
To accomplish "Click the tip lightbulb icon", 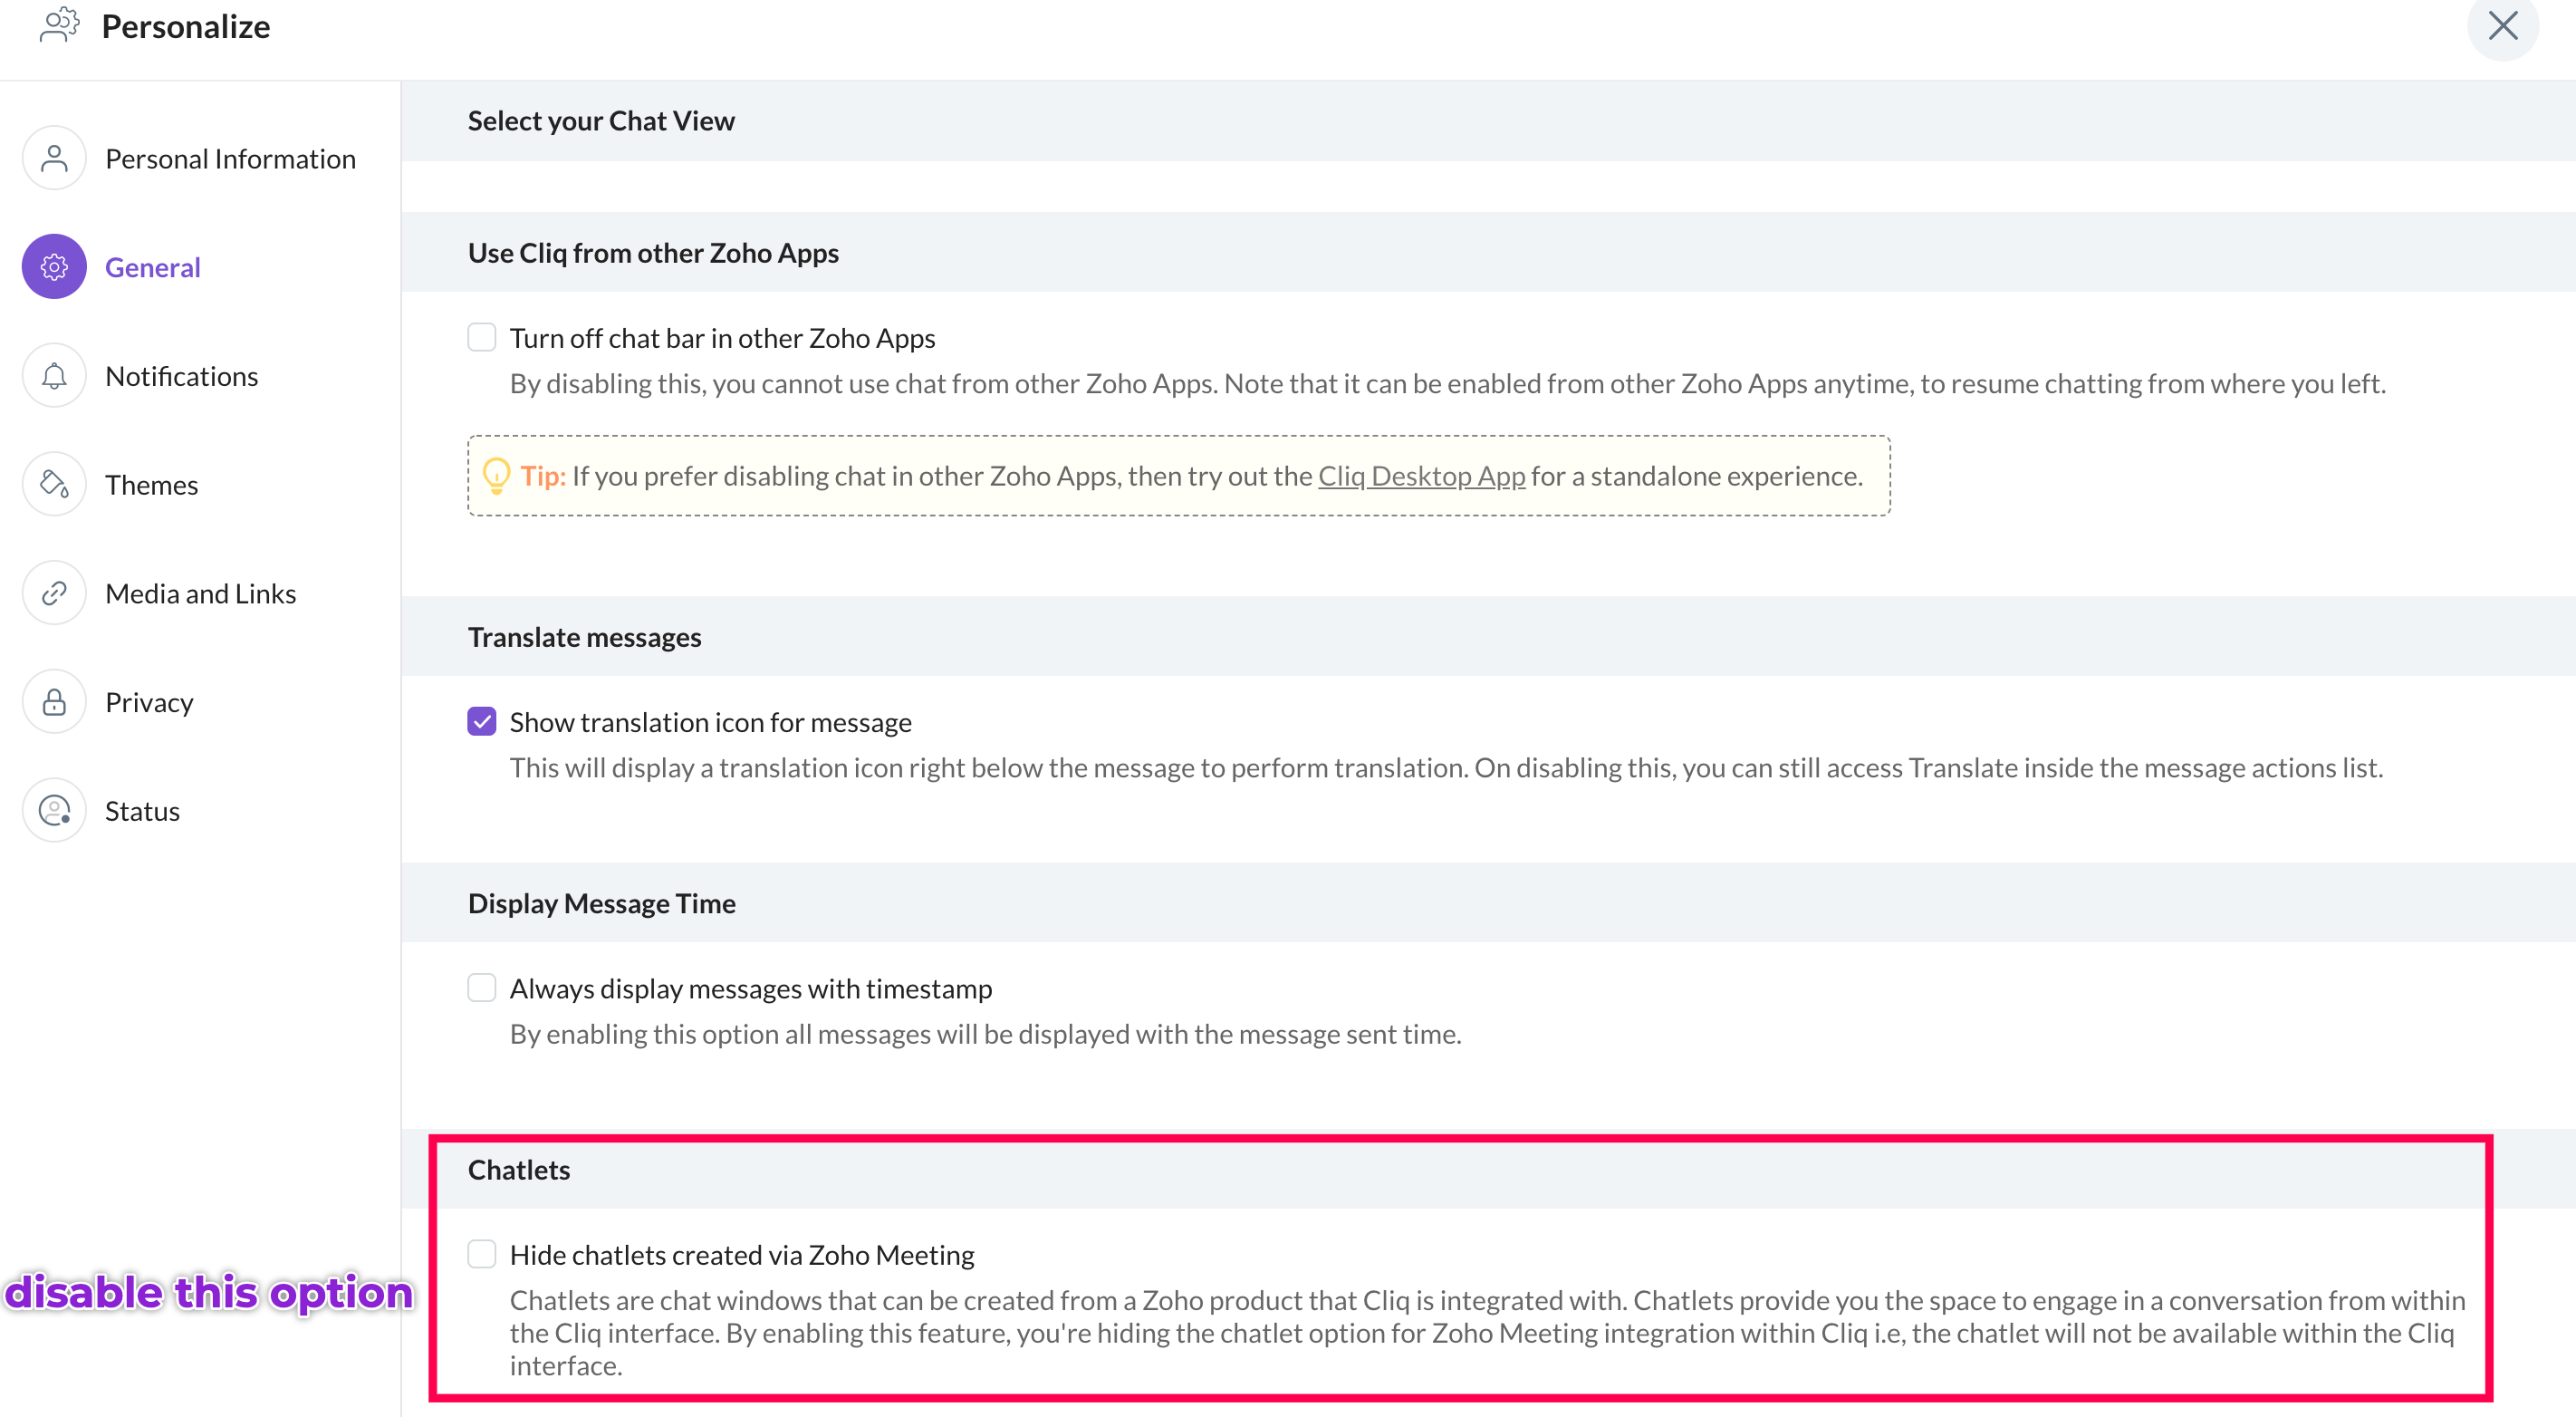I will point(496,476).
